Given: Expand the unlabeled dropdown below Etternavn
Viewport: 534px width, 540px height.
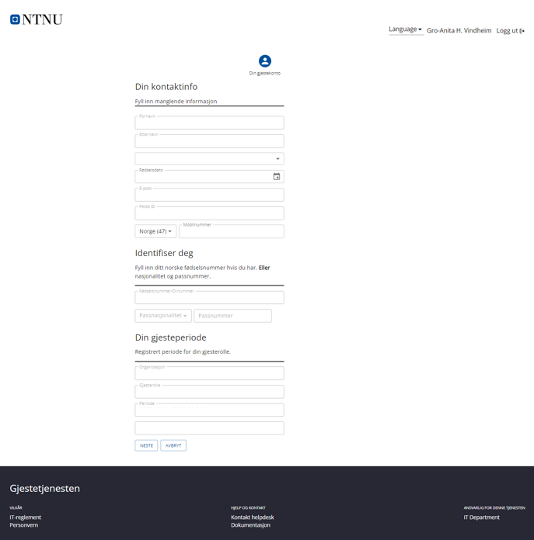Looking at the screenshot, I should pos(209,159).
